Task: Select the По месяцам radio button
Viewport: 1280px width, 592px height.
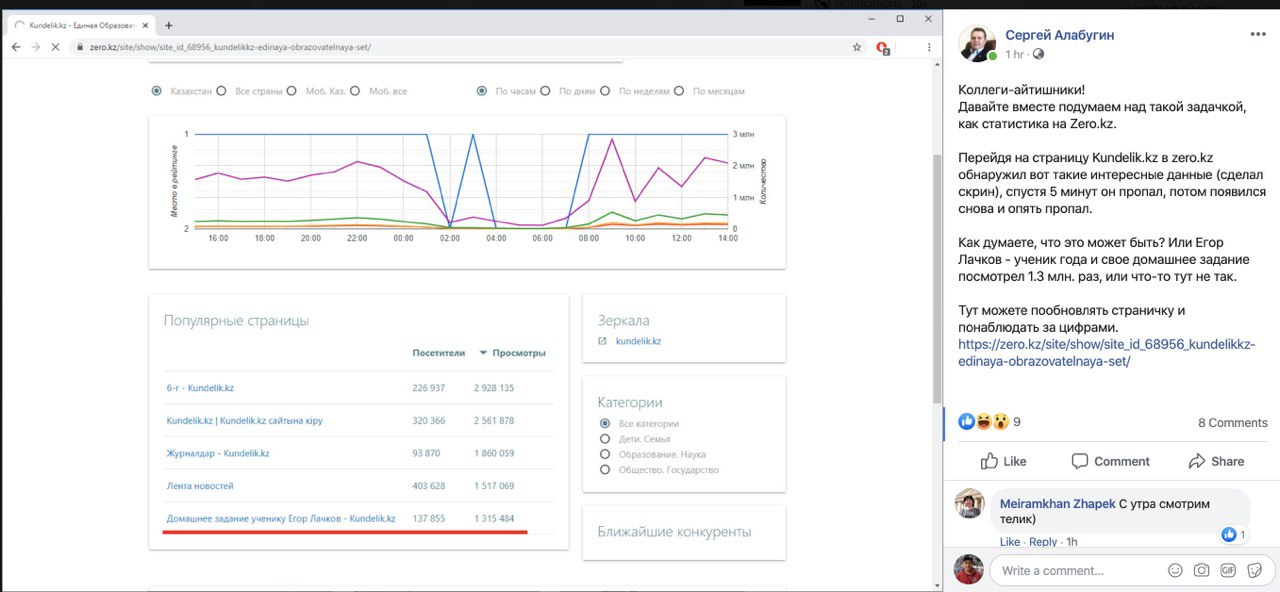Action: tap(679, 91)
